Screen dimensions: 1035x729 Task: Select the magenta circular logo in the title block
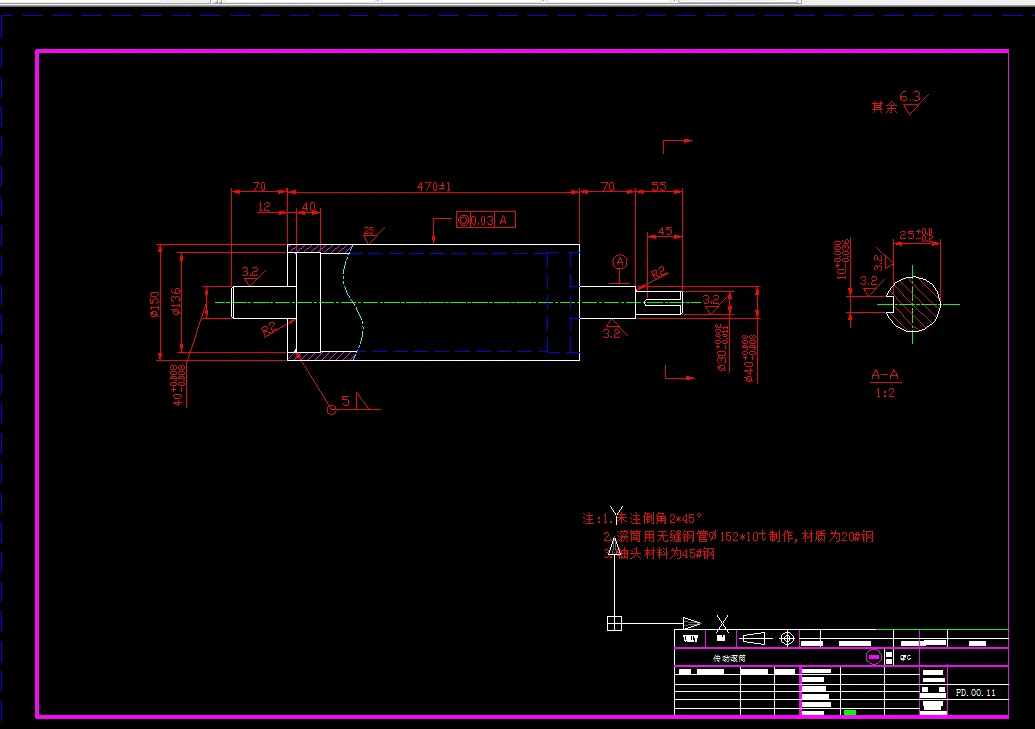pyautogui.click(x=873, y=657)
